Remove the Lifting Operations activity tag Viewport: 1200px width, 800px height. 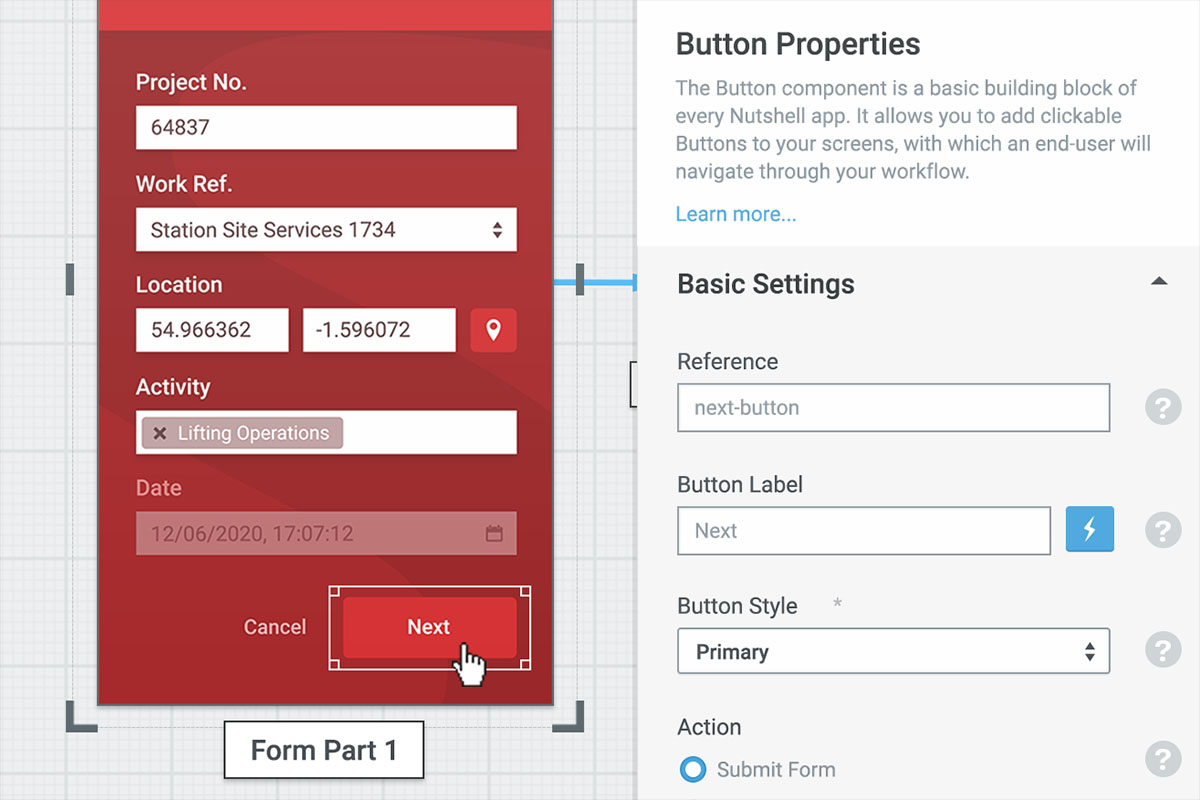pyautogui.click(x=160, y=433)
